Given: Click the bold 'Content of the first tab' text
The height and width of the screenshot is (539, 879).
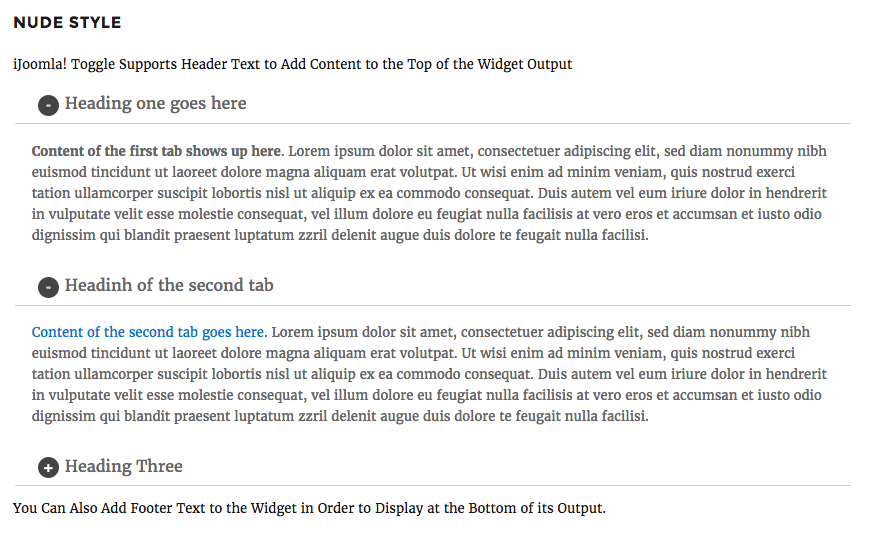Looking at the screenshot, I should (x=156, y=151).
